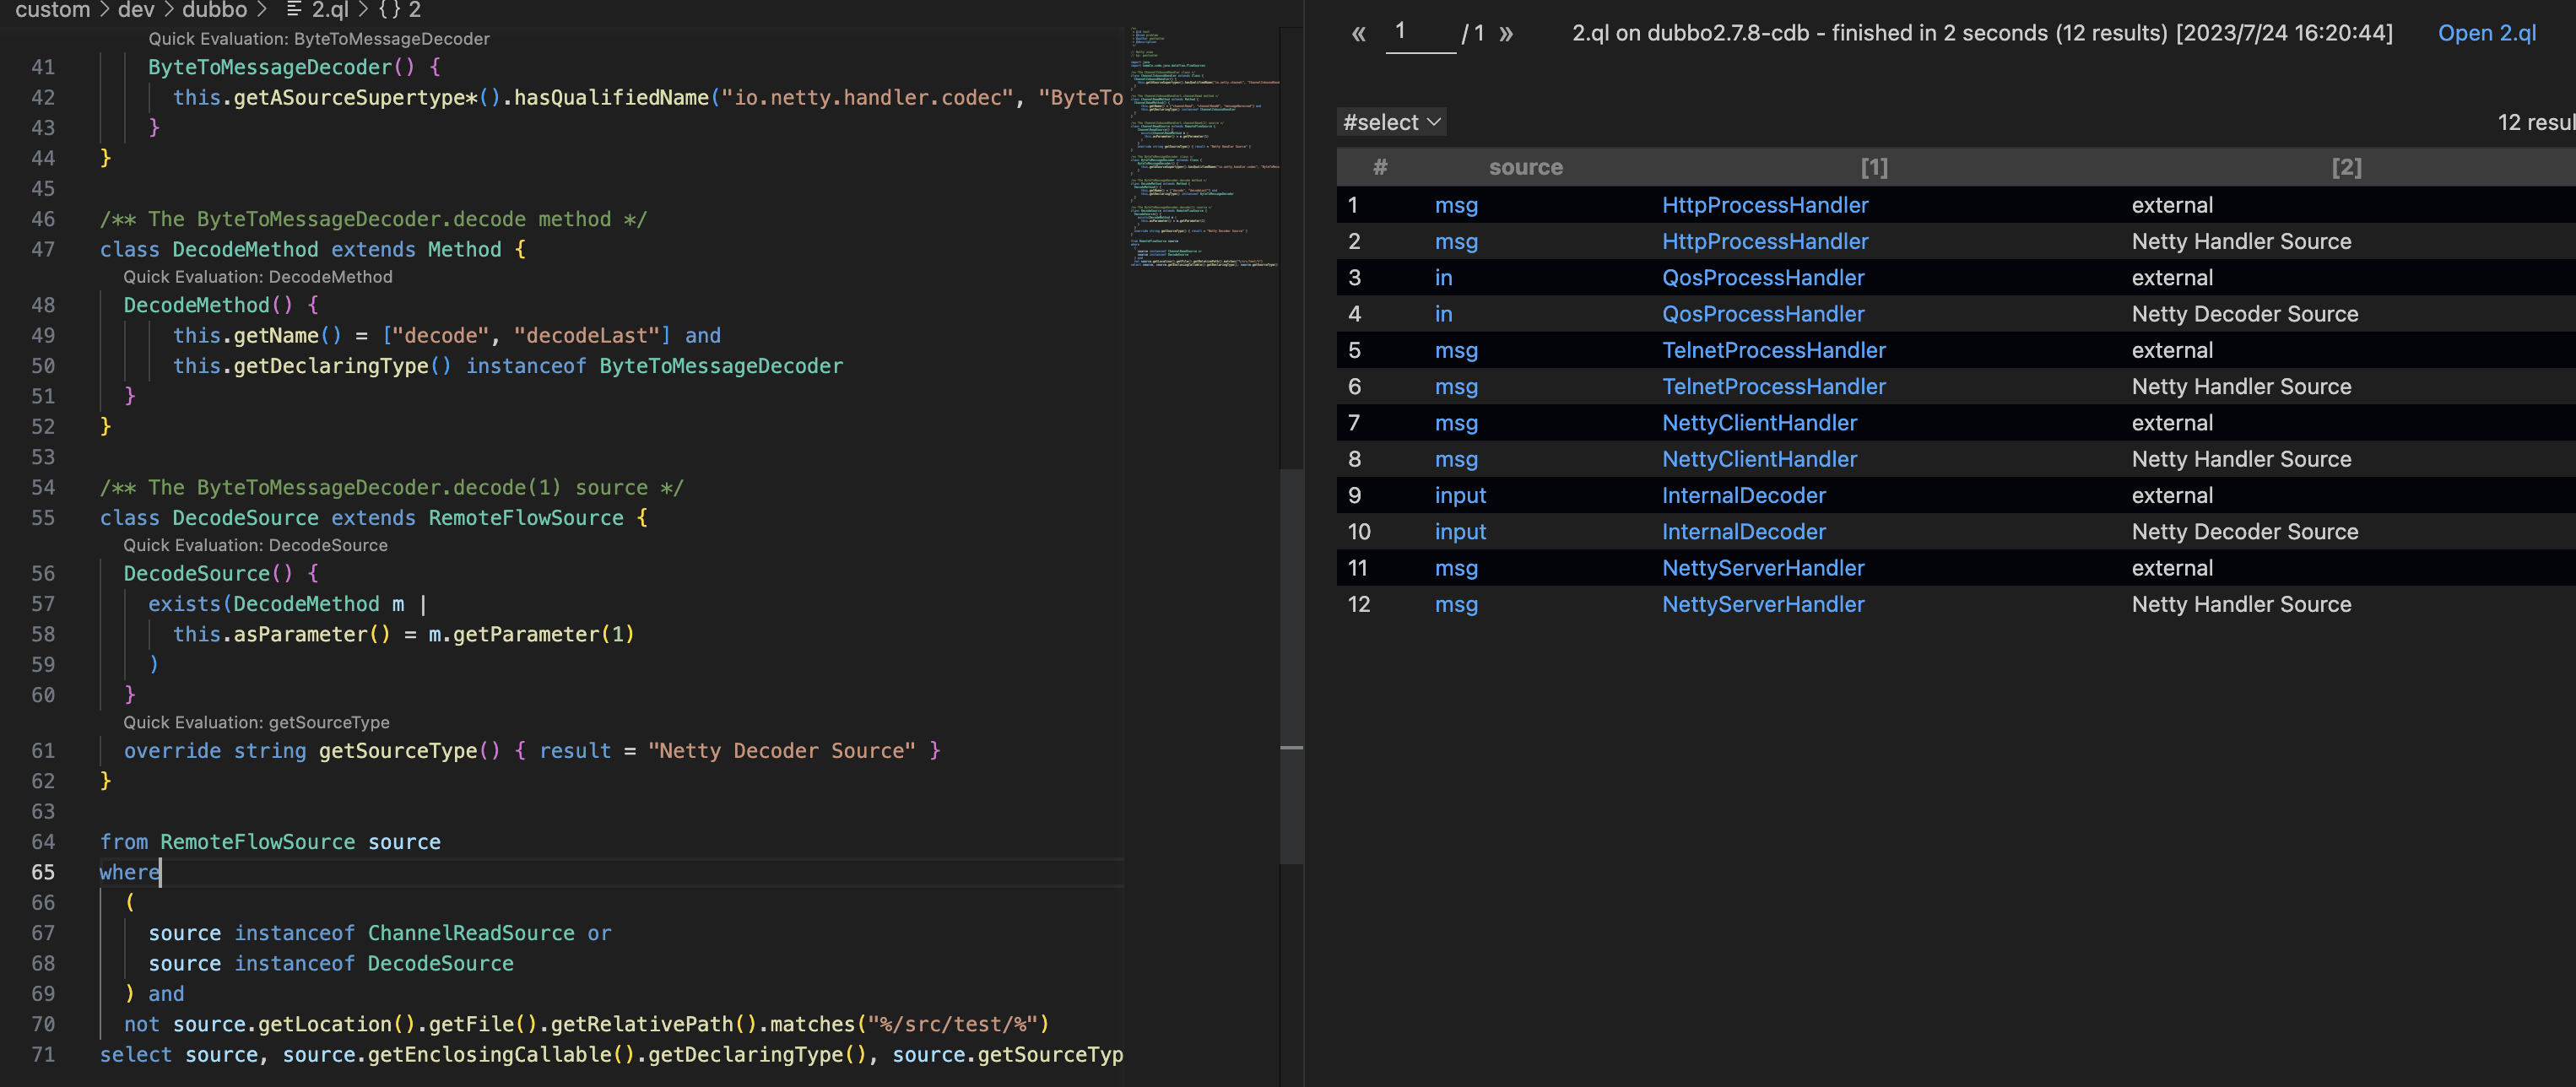Image resolution: width=2576 pixels, height=1087 pixels.
Task: Open 'in' source link in row 3
Action: pos(1443,277)
